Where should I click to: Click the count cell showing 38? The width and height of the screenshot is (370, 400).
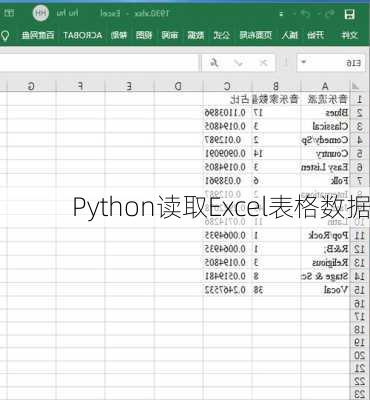pos(276,290)
